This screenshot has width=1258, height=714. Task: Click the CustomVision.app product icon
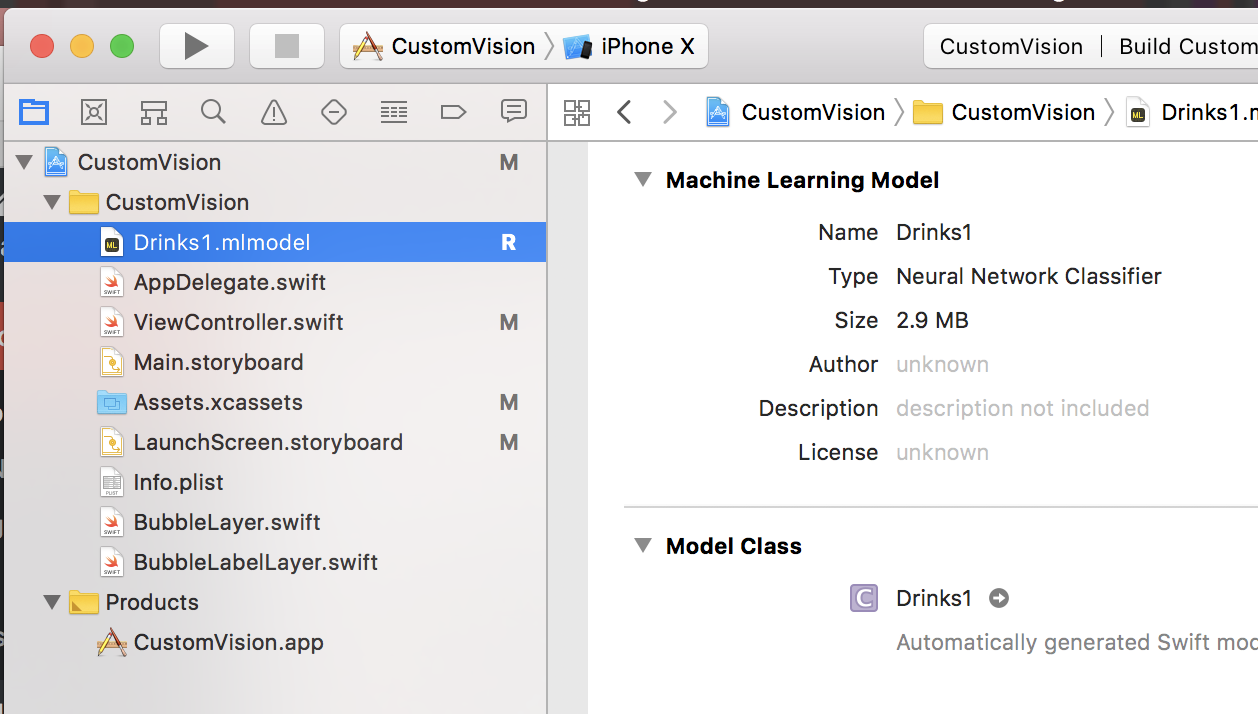tap(112, 642)
